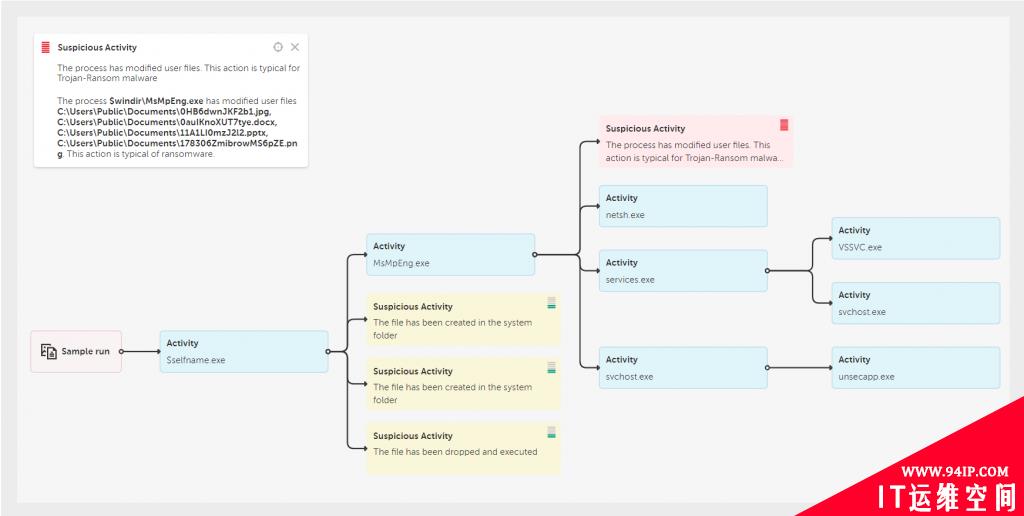
Task: Select the services.exe activity node
Action: (x=683, y=270)
